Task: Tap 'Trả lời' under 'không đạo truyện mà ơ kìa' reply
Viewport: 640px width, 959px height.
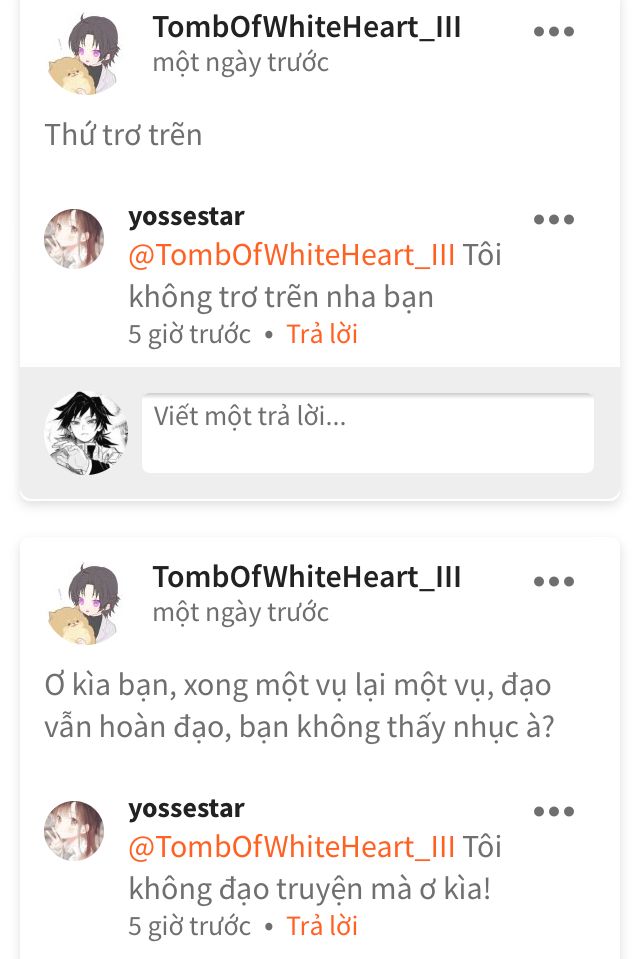Action: click(322, 926)
